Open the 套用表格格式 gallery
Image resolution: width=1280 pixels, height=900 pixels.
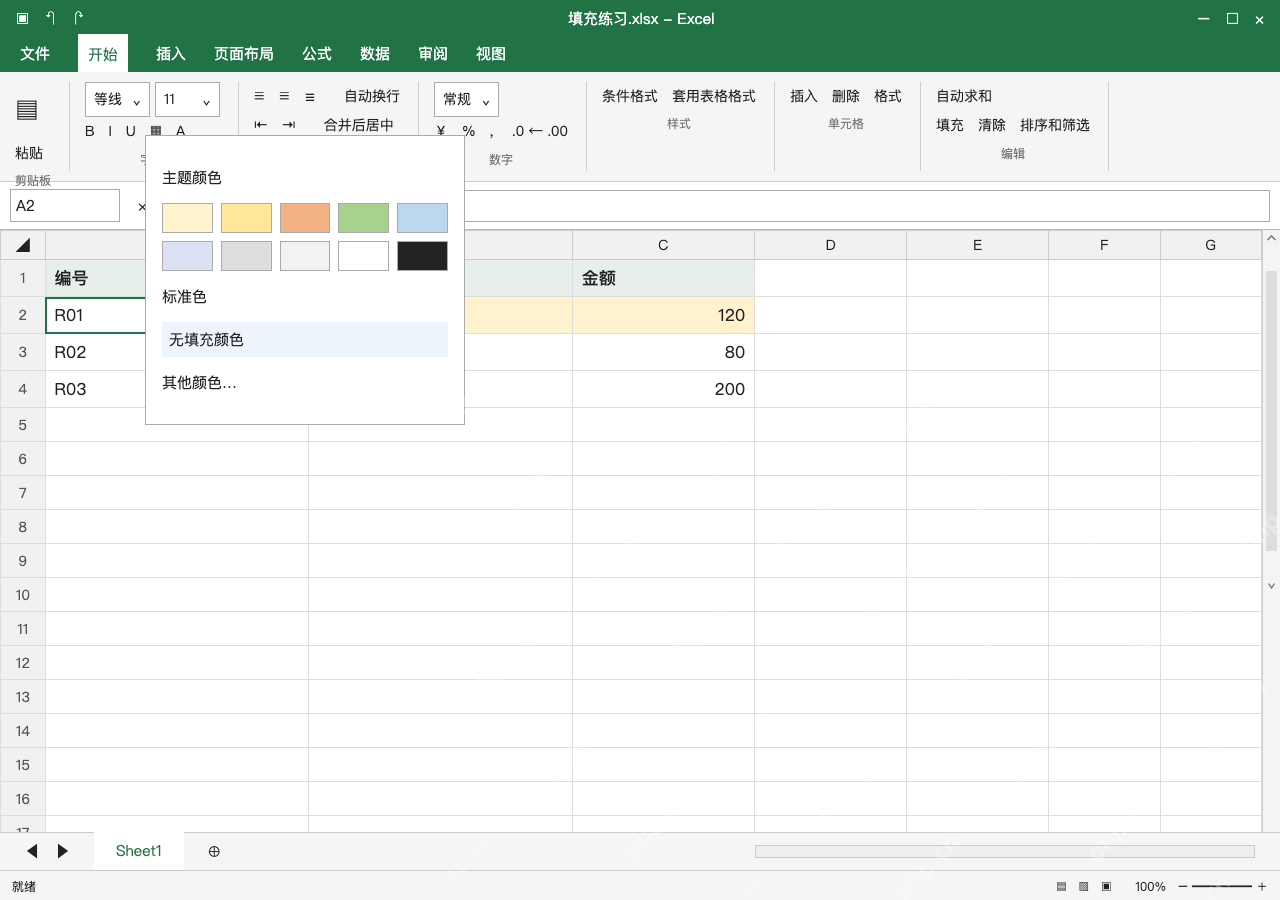tap(714, 96)
